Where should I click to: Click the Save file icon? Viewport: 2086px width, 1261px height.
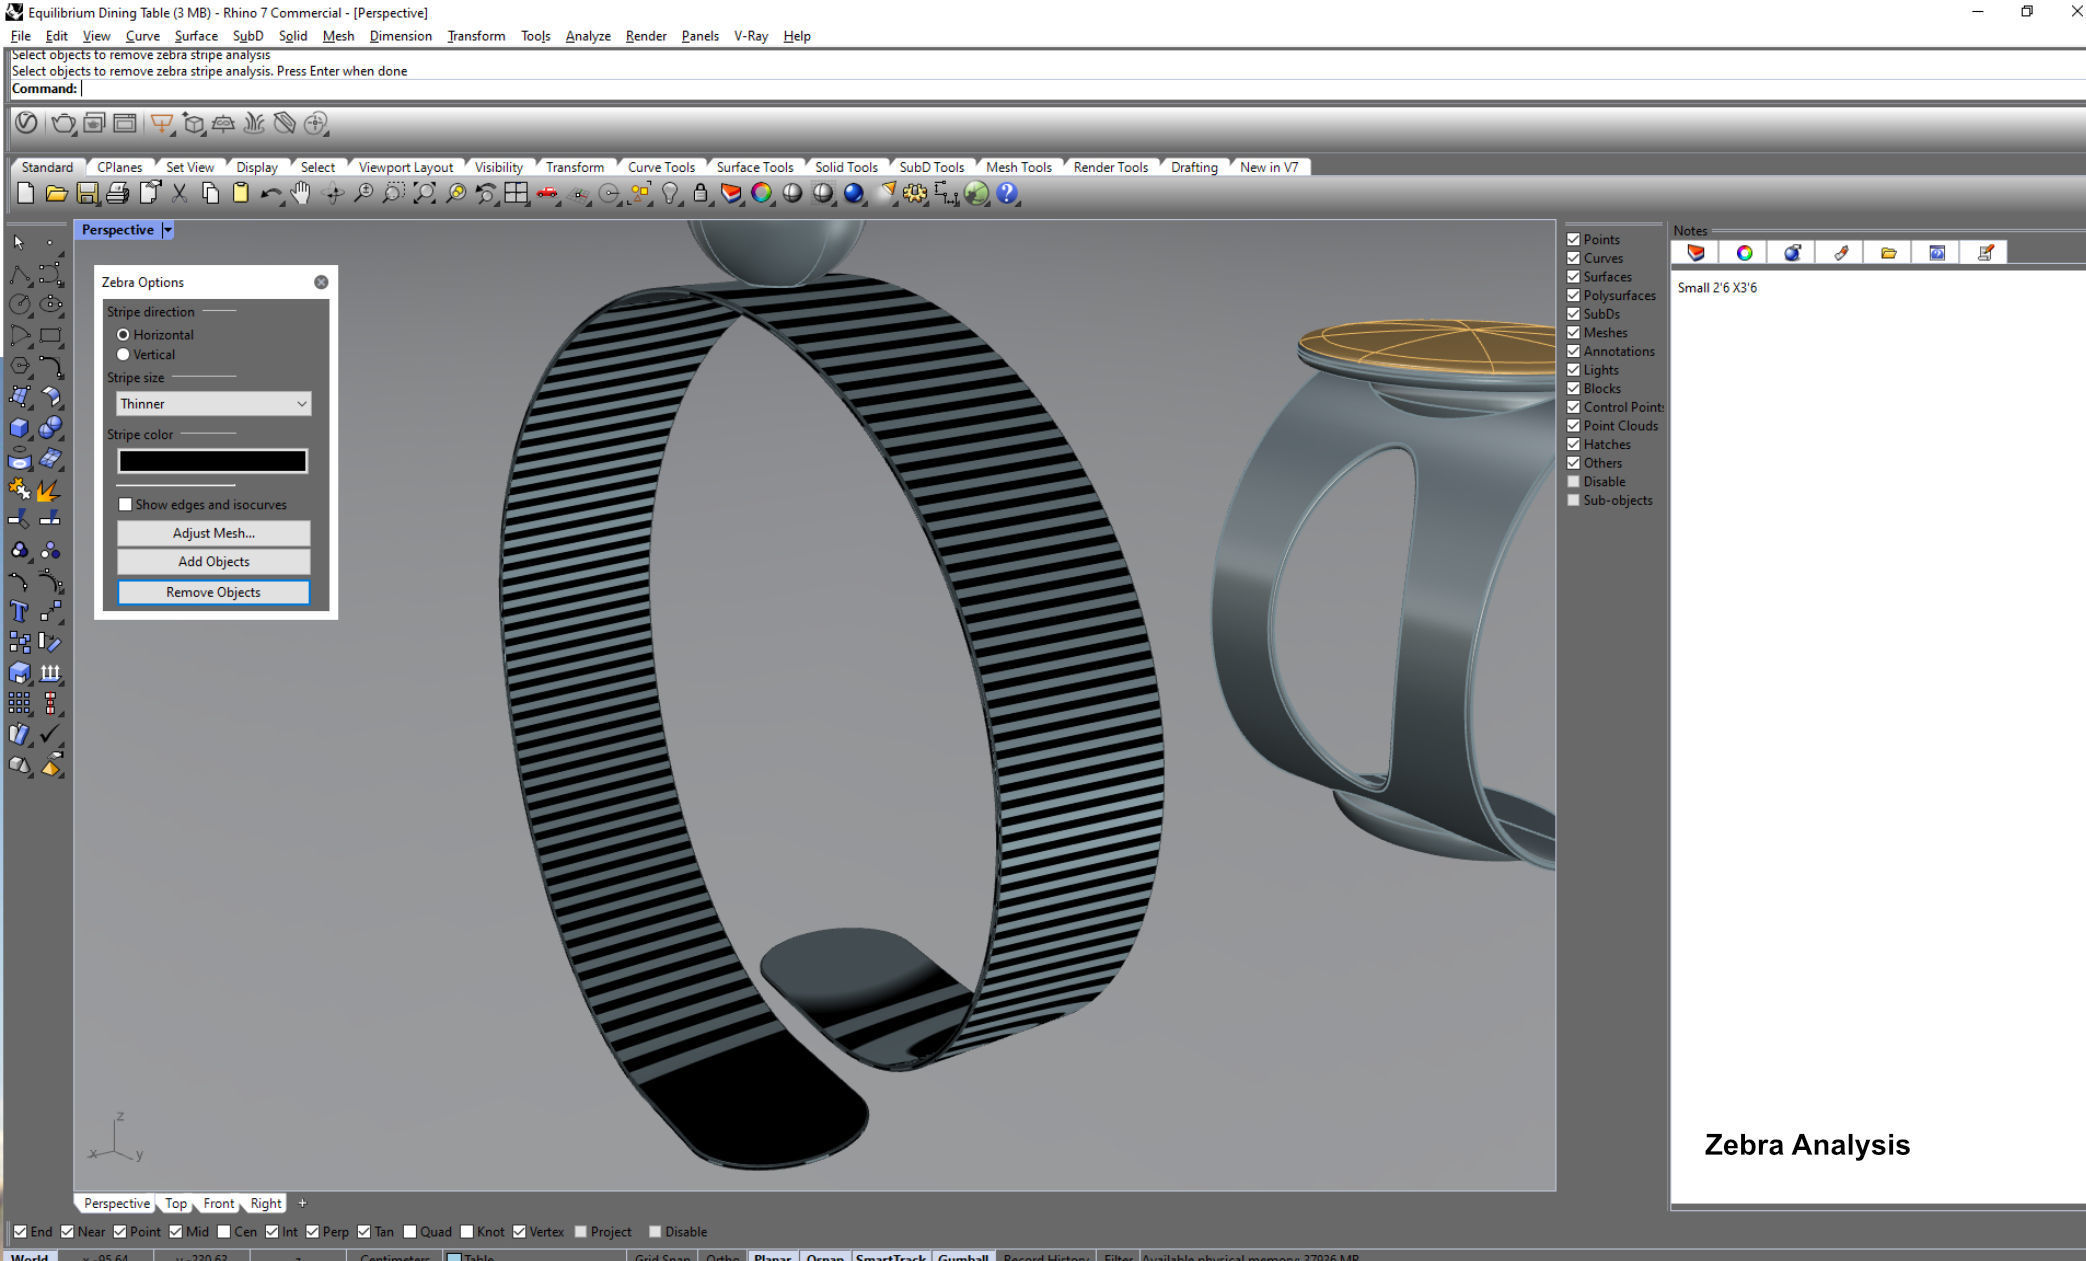pos(87,194)
